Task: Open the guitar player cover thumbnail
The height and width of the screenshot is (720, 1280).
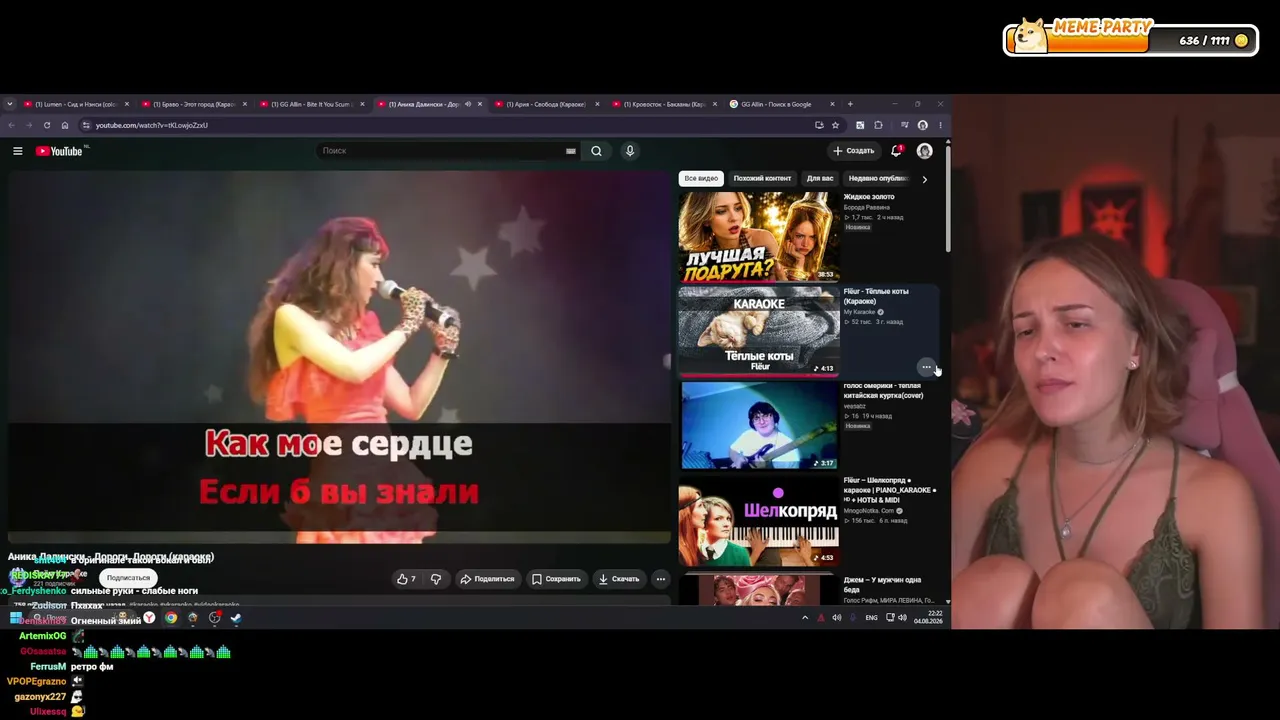Action: [759, 425]
